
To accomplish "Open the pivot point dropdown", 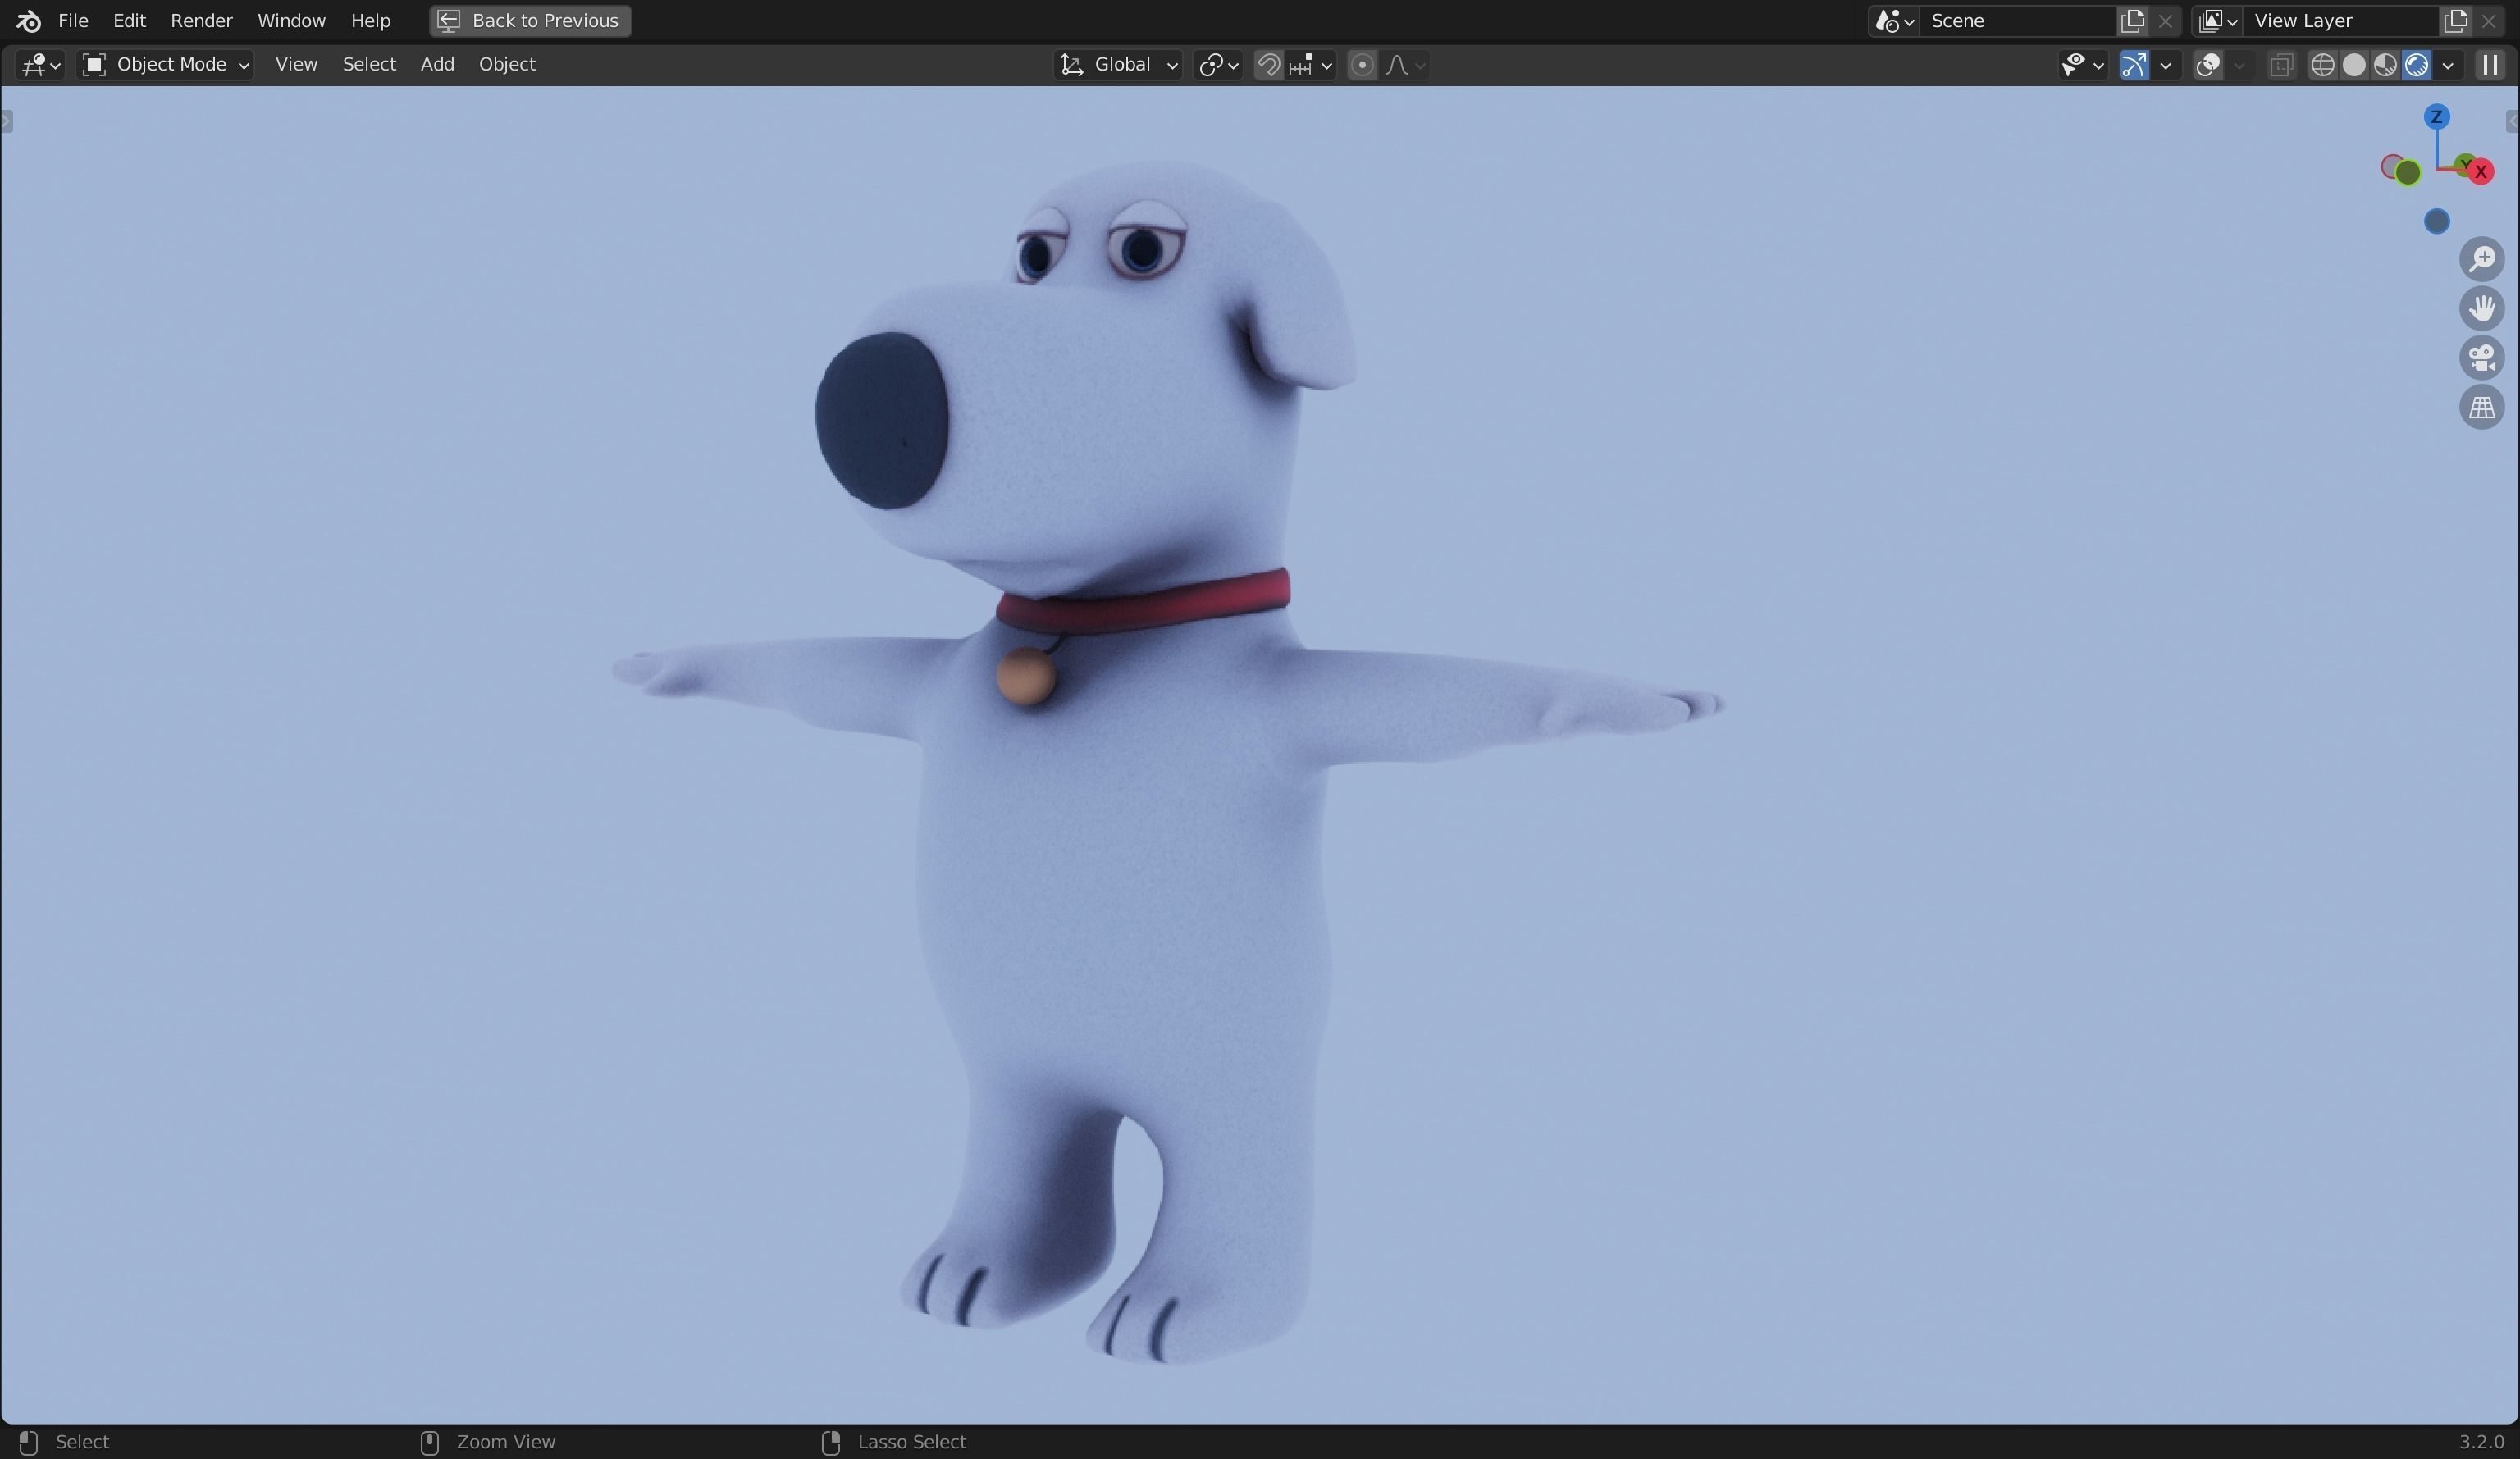I will [x=1218, y=65].
